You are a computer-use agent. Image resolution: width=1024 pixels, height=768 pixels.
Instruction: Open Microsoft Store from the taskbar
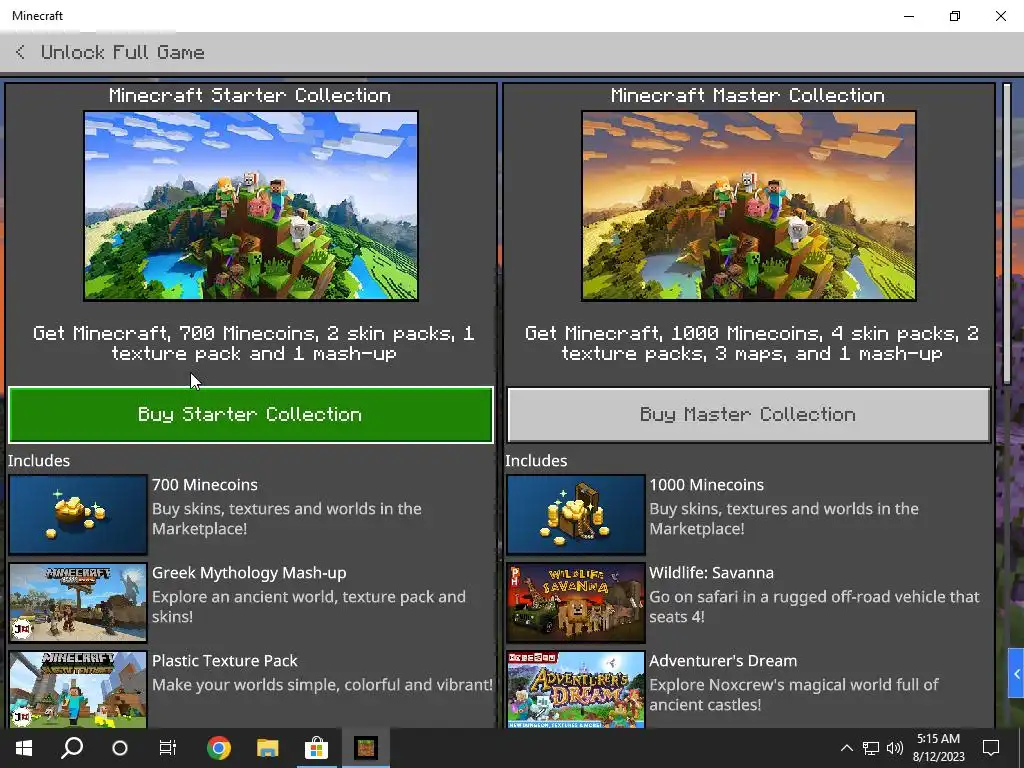point(316,748)
